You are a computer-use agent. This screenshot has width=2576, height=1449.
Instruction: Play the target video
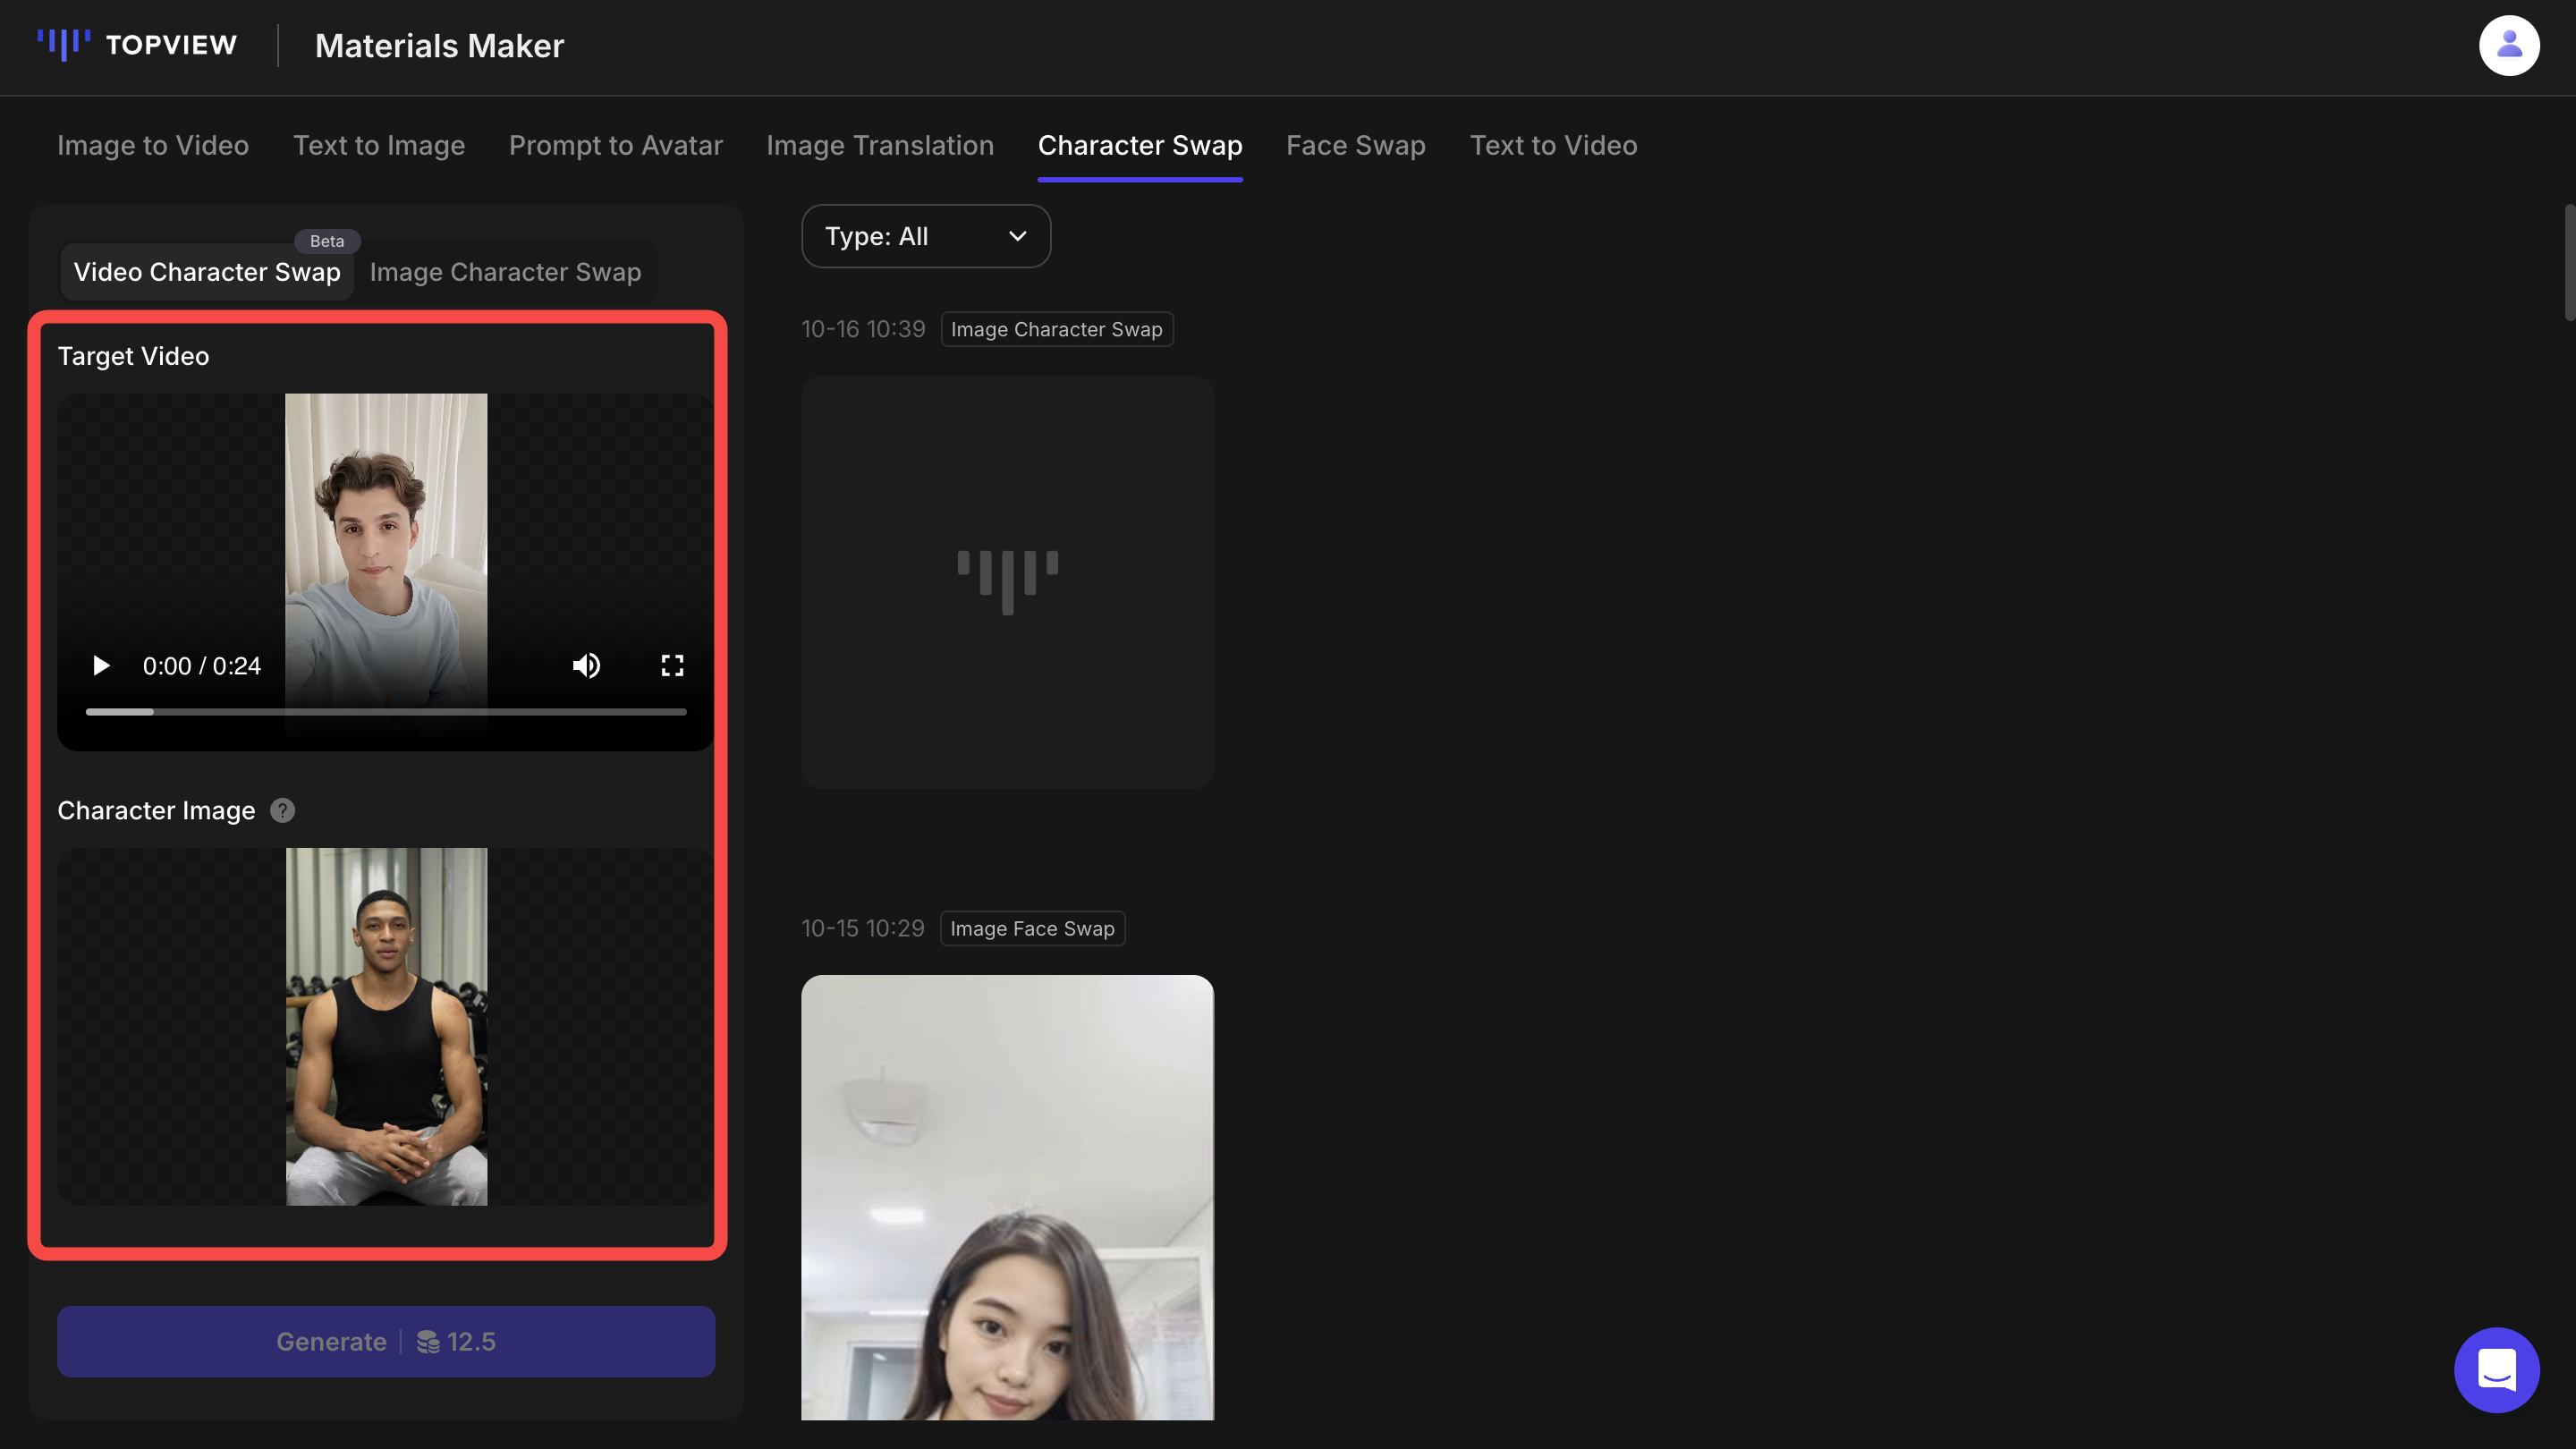[x=100, y=665]
